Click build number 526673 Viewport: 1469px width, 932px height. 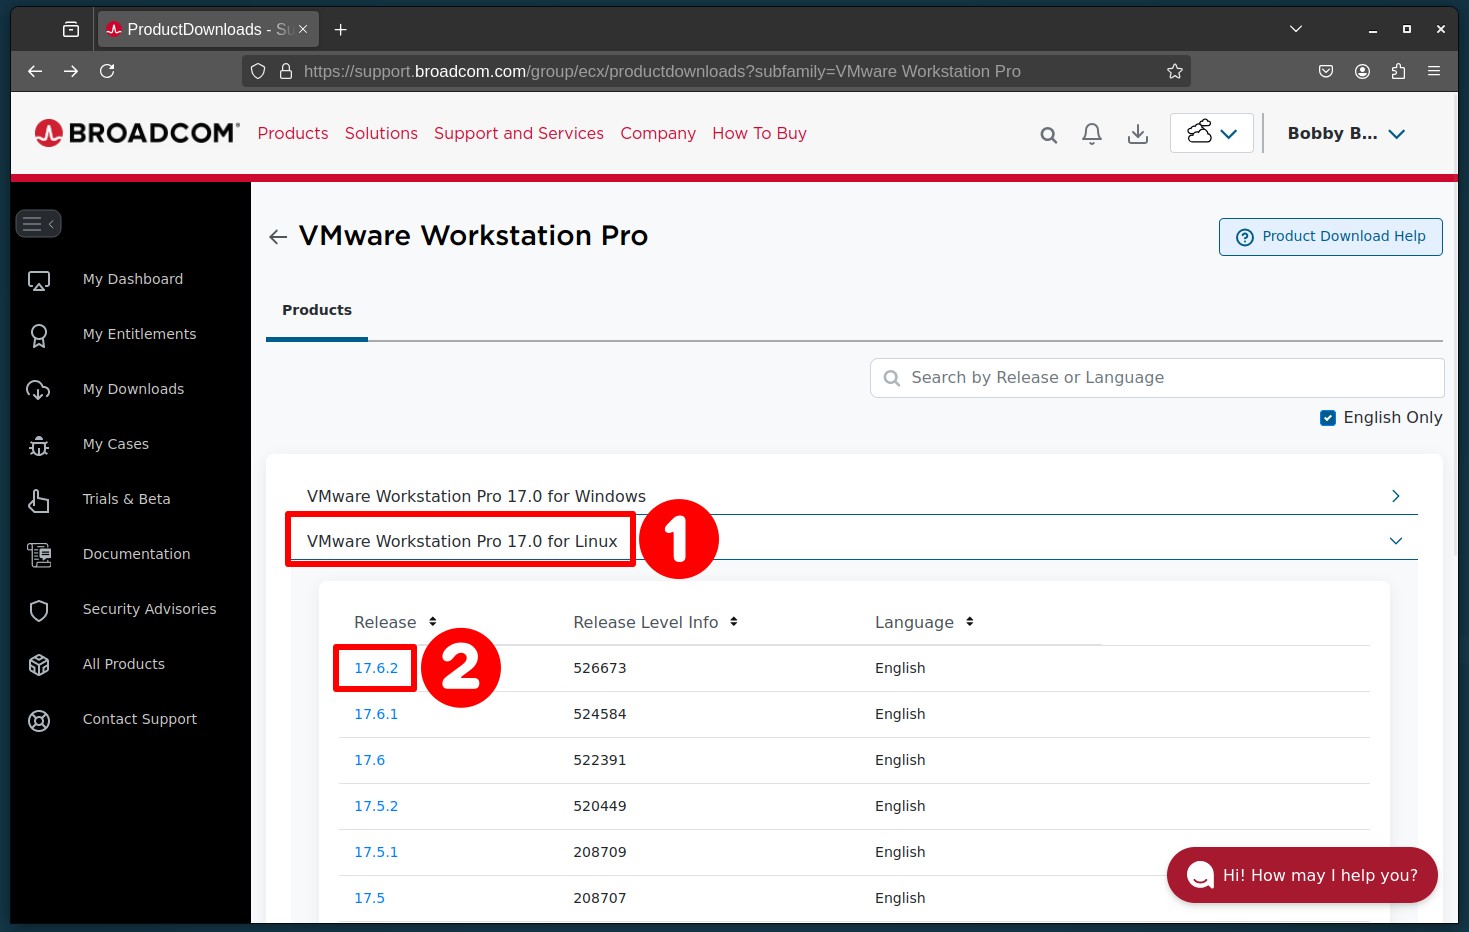point(600,668)
